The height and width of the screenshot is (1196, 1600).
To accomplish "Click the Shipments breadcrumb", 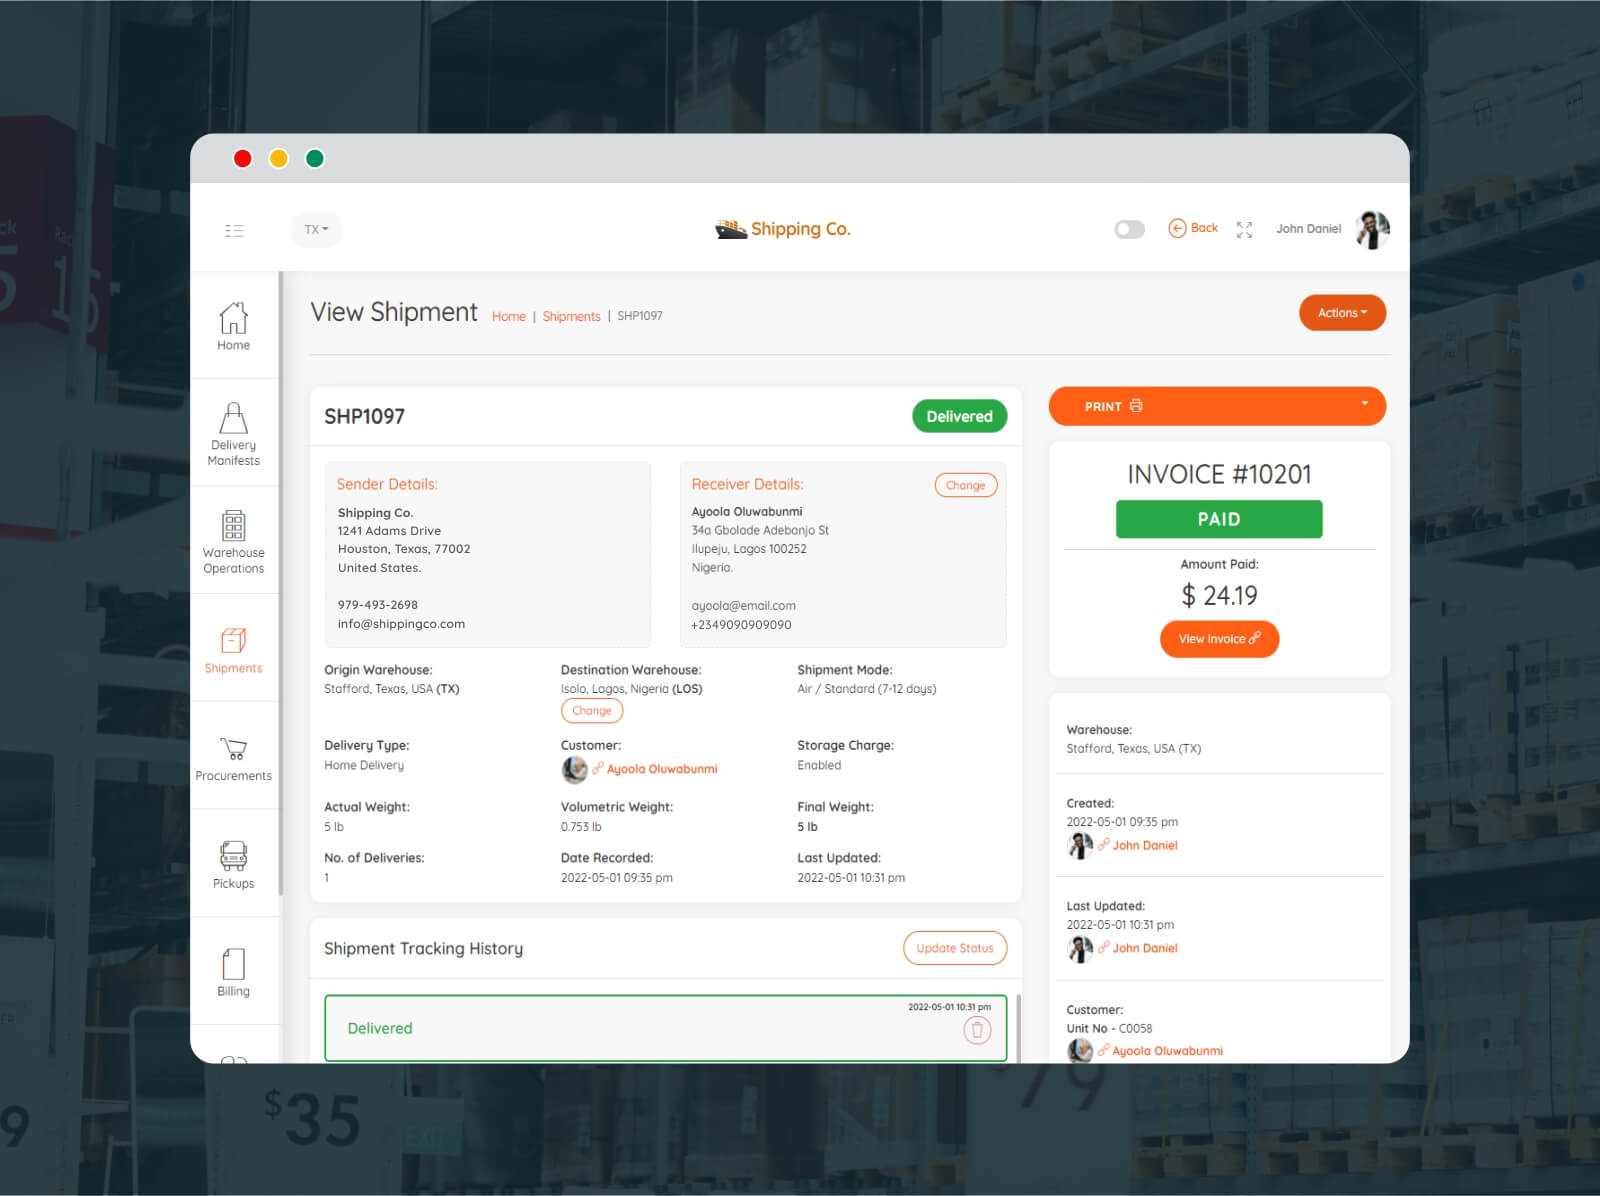I will click(571, 316).
